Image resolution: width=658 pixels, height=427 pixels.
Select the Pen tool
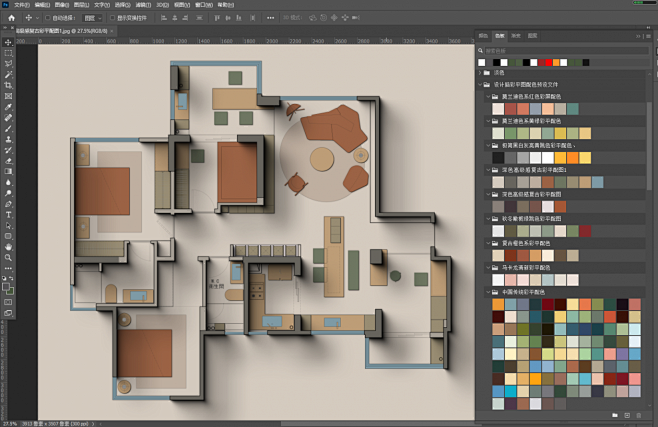8,204
